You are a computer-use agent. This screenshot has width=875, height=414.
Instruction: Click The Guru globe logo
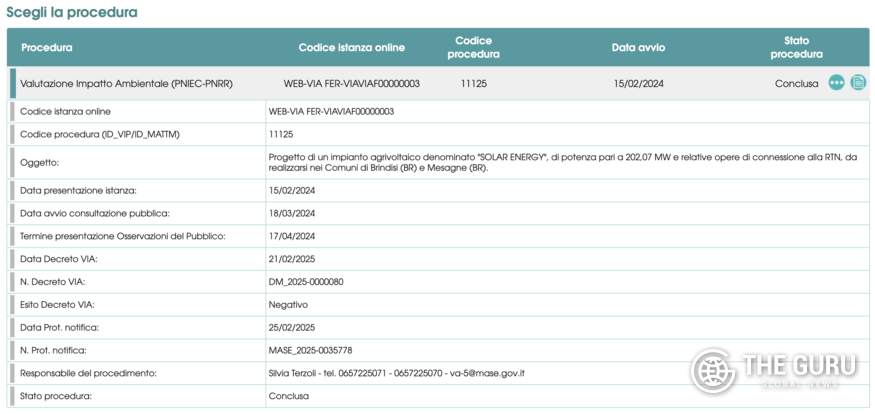click(713, 371)
